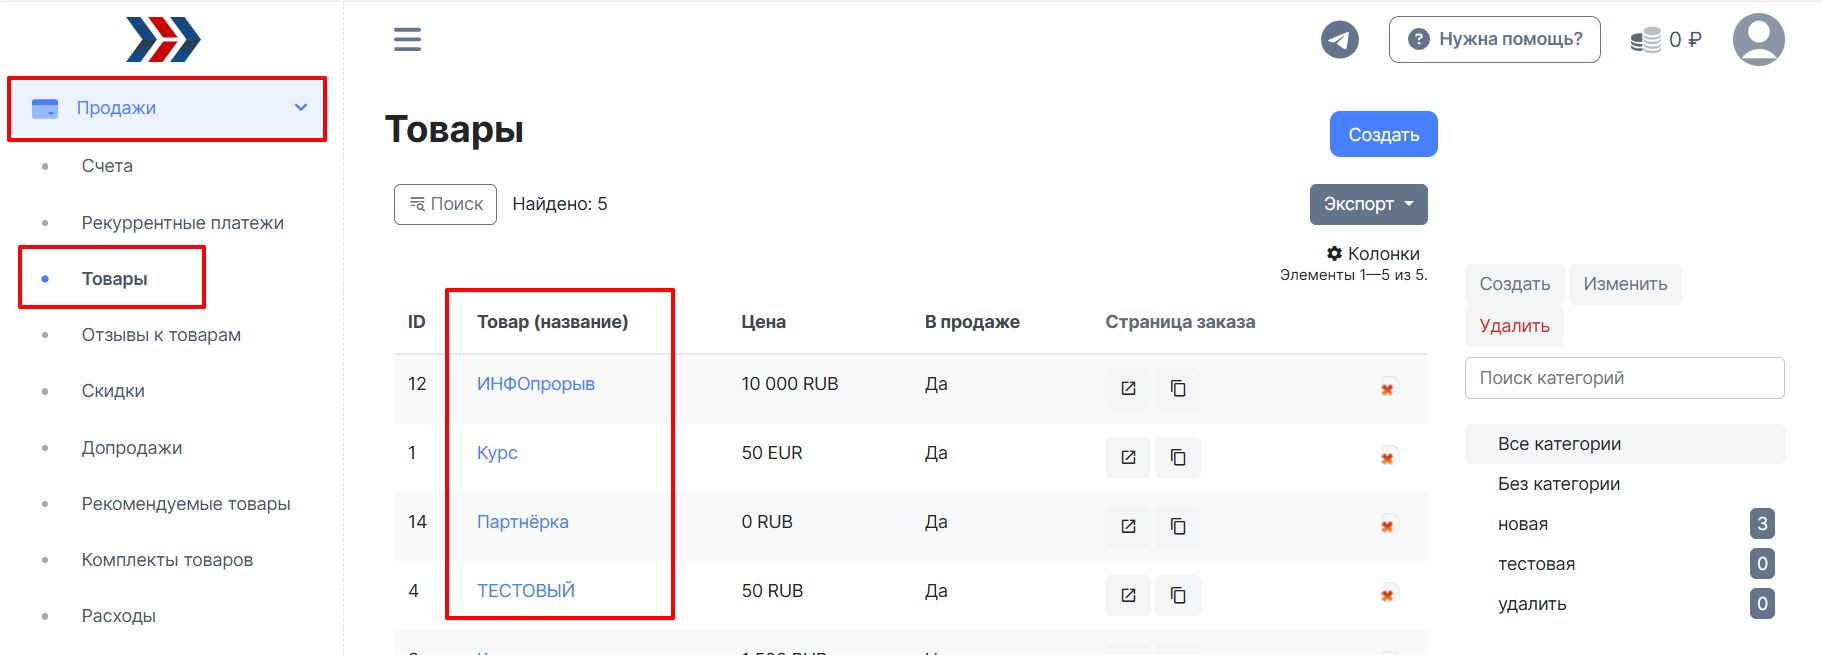Open order page for Партнёрка
This screenshot has width=1822, height=655.
point(1128,526)
